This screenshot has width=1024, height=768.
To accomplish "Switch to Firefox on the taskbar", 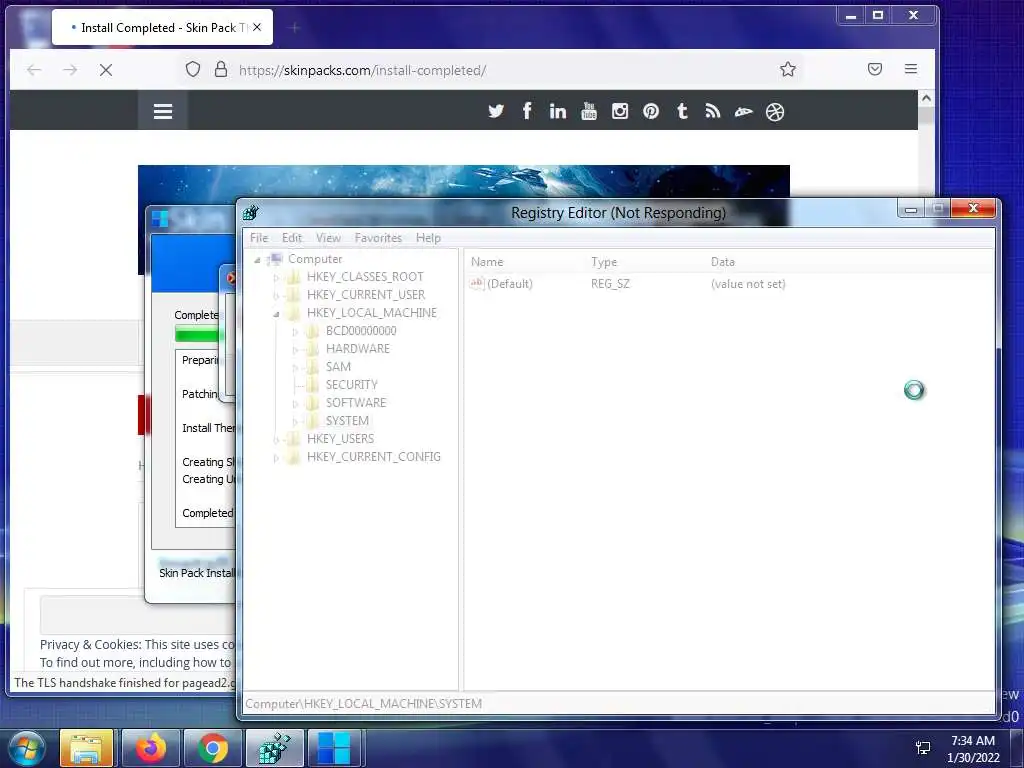I will point(150,748).
